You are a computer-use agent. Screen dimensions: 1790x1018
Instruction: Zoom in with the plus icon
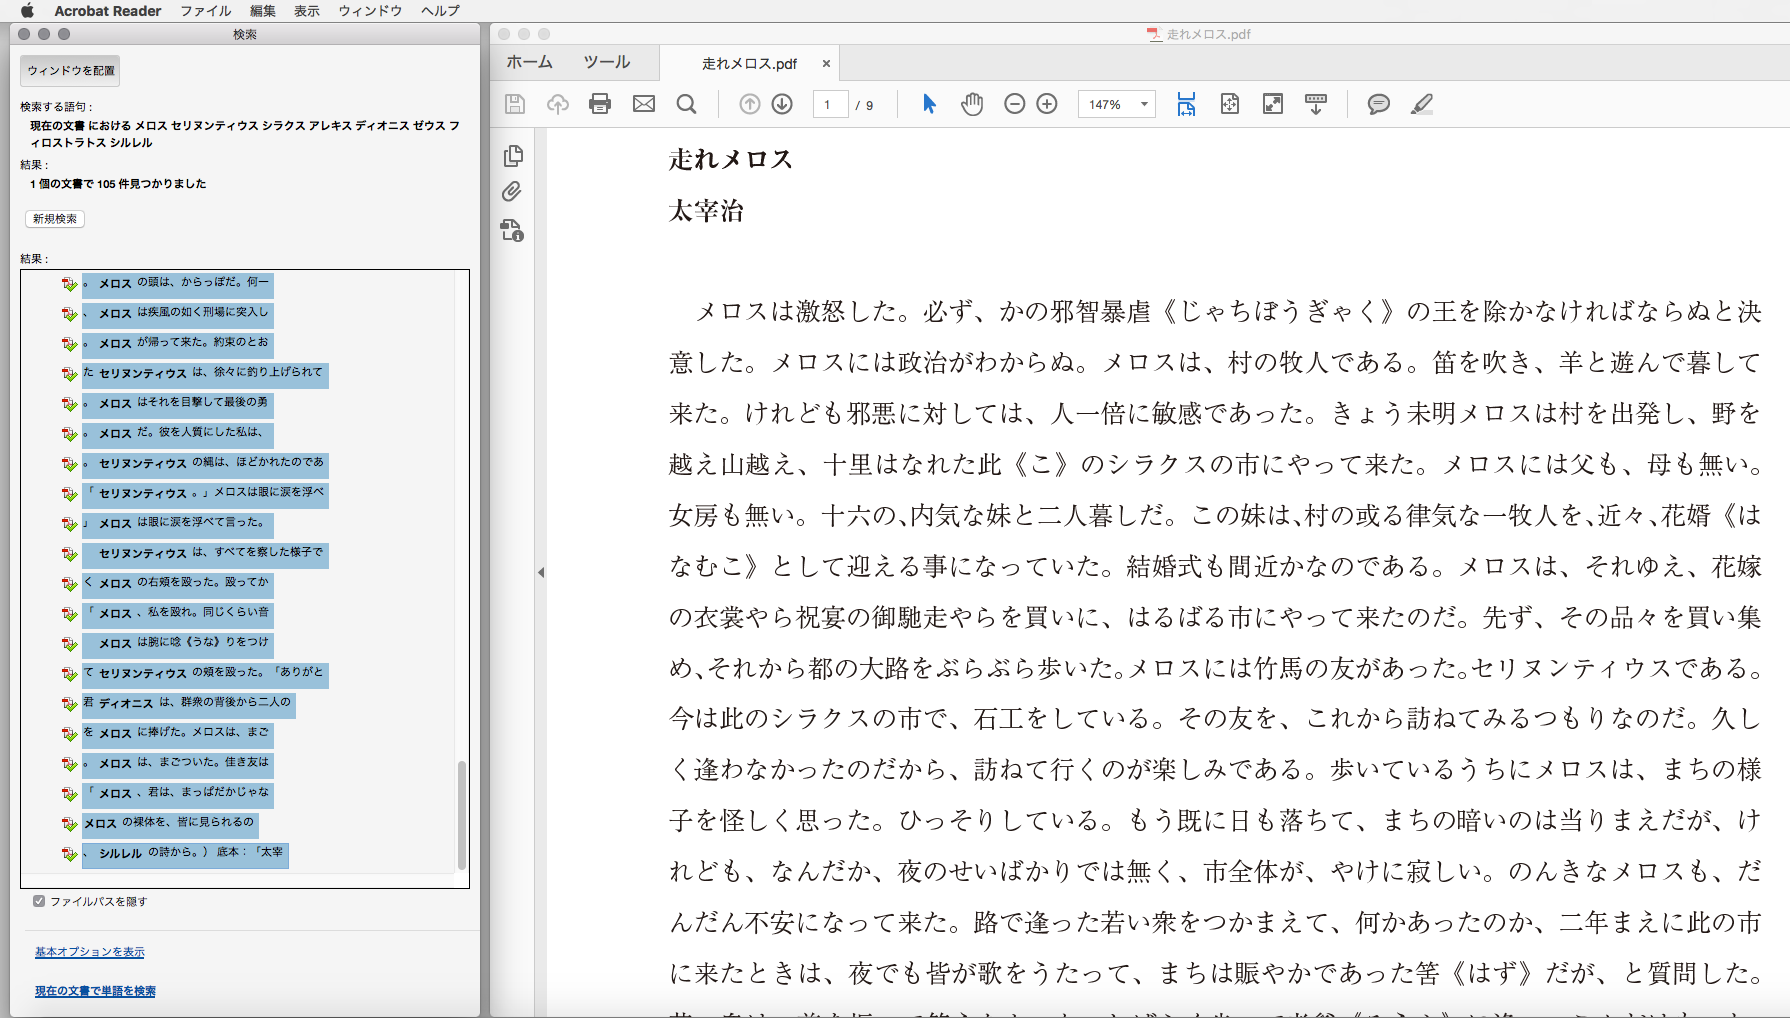point(1047,104)
